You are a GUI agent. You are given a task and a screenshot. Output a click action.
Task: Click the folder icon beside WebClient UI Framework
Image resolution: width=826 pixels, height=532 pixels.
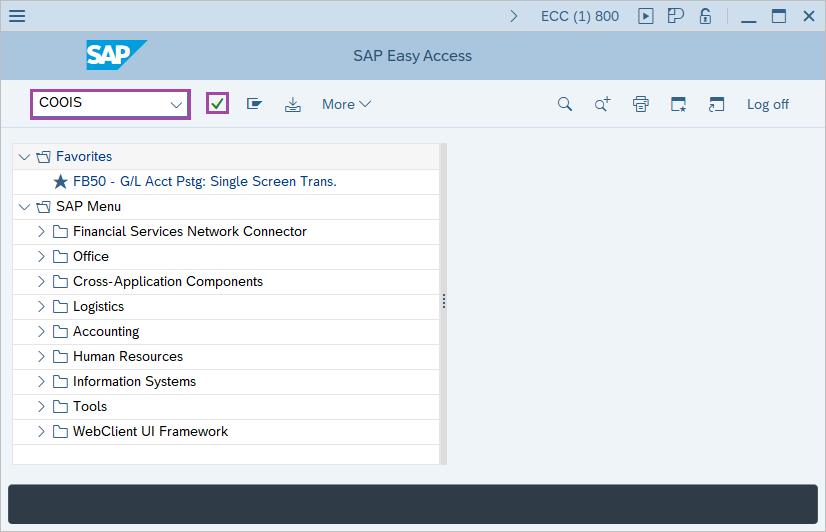tap(60, 431)
